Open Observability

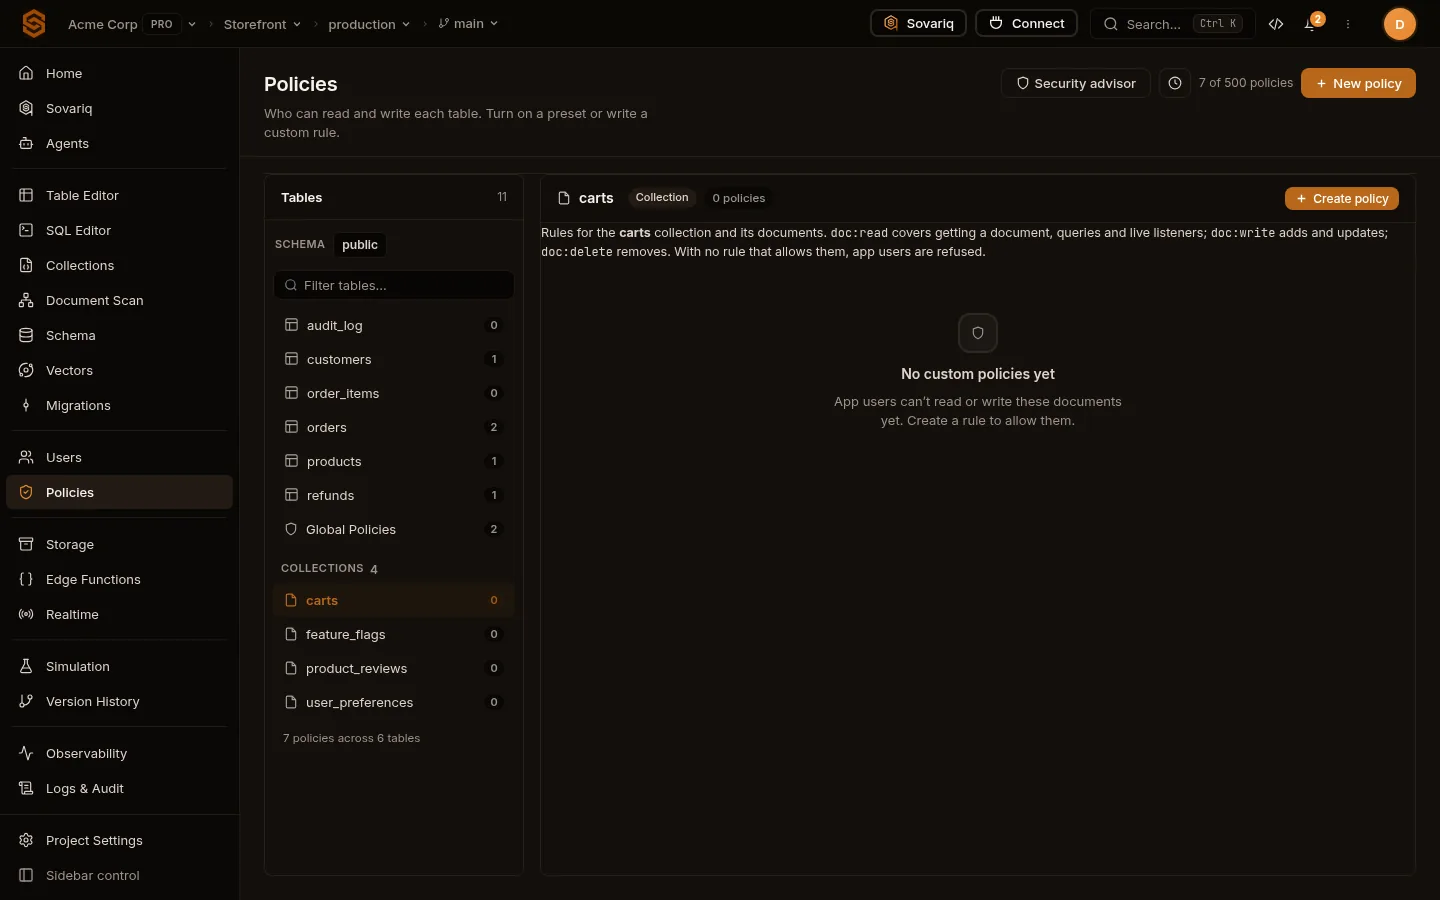[119, 753]
